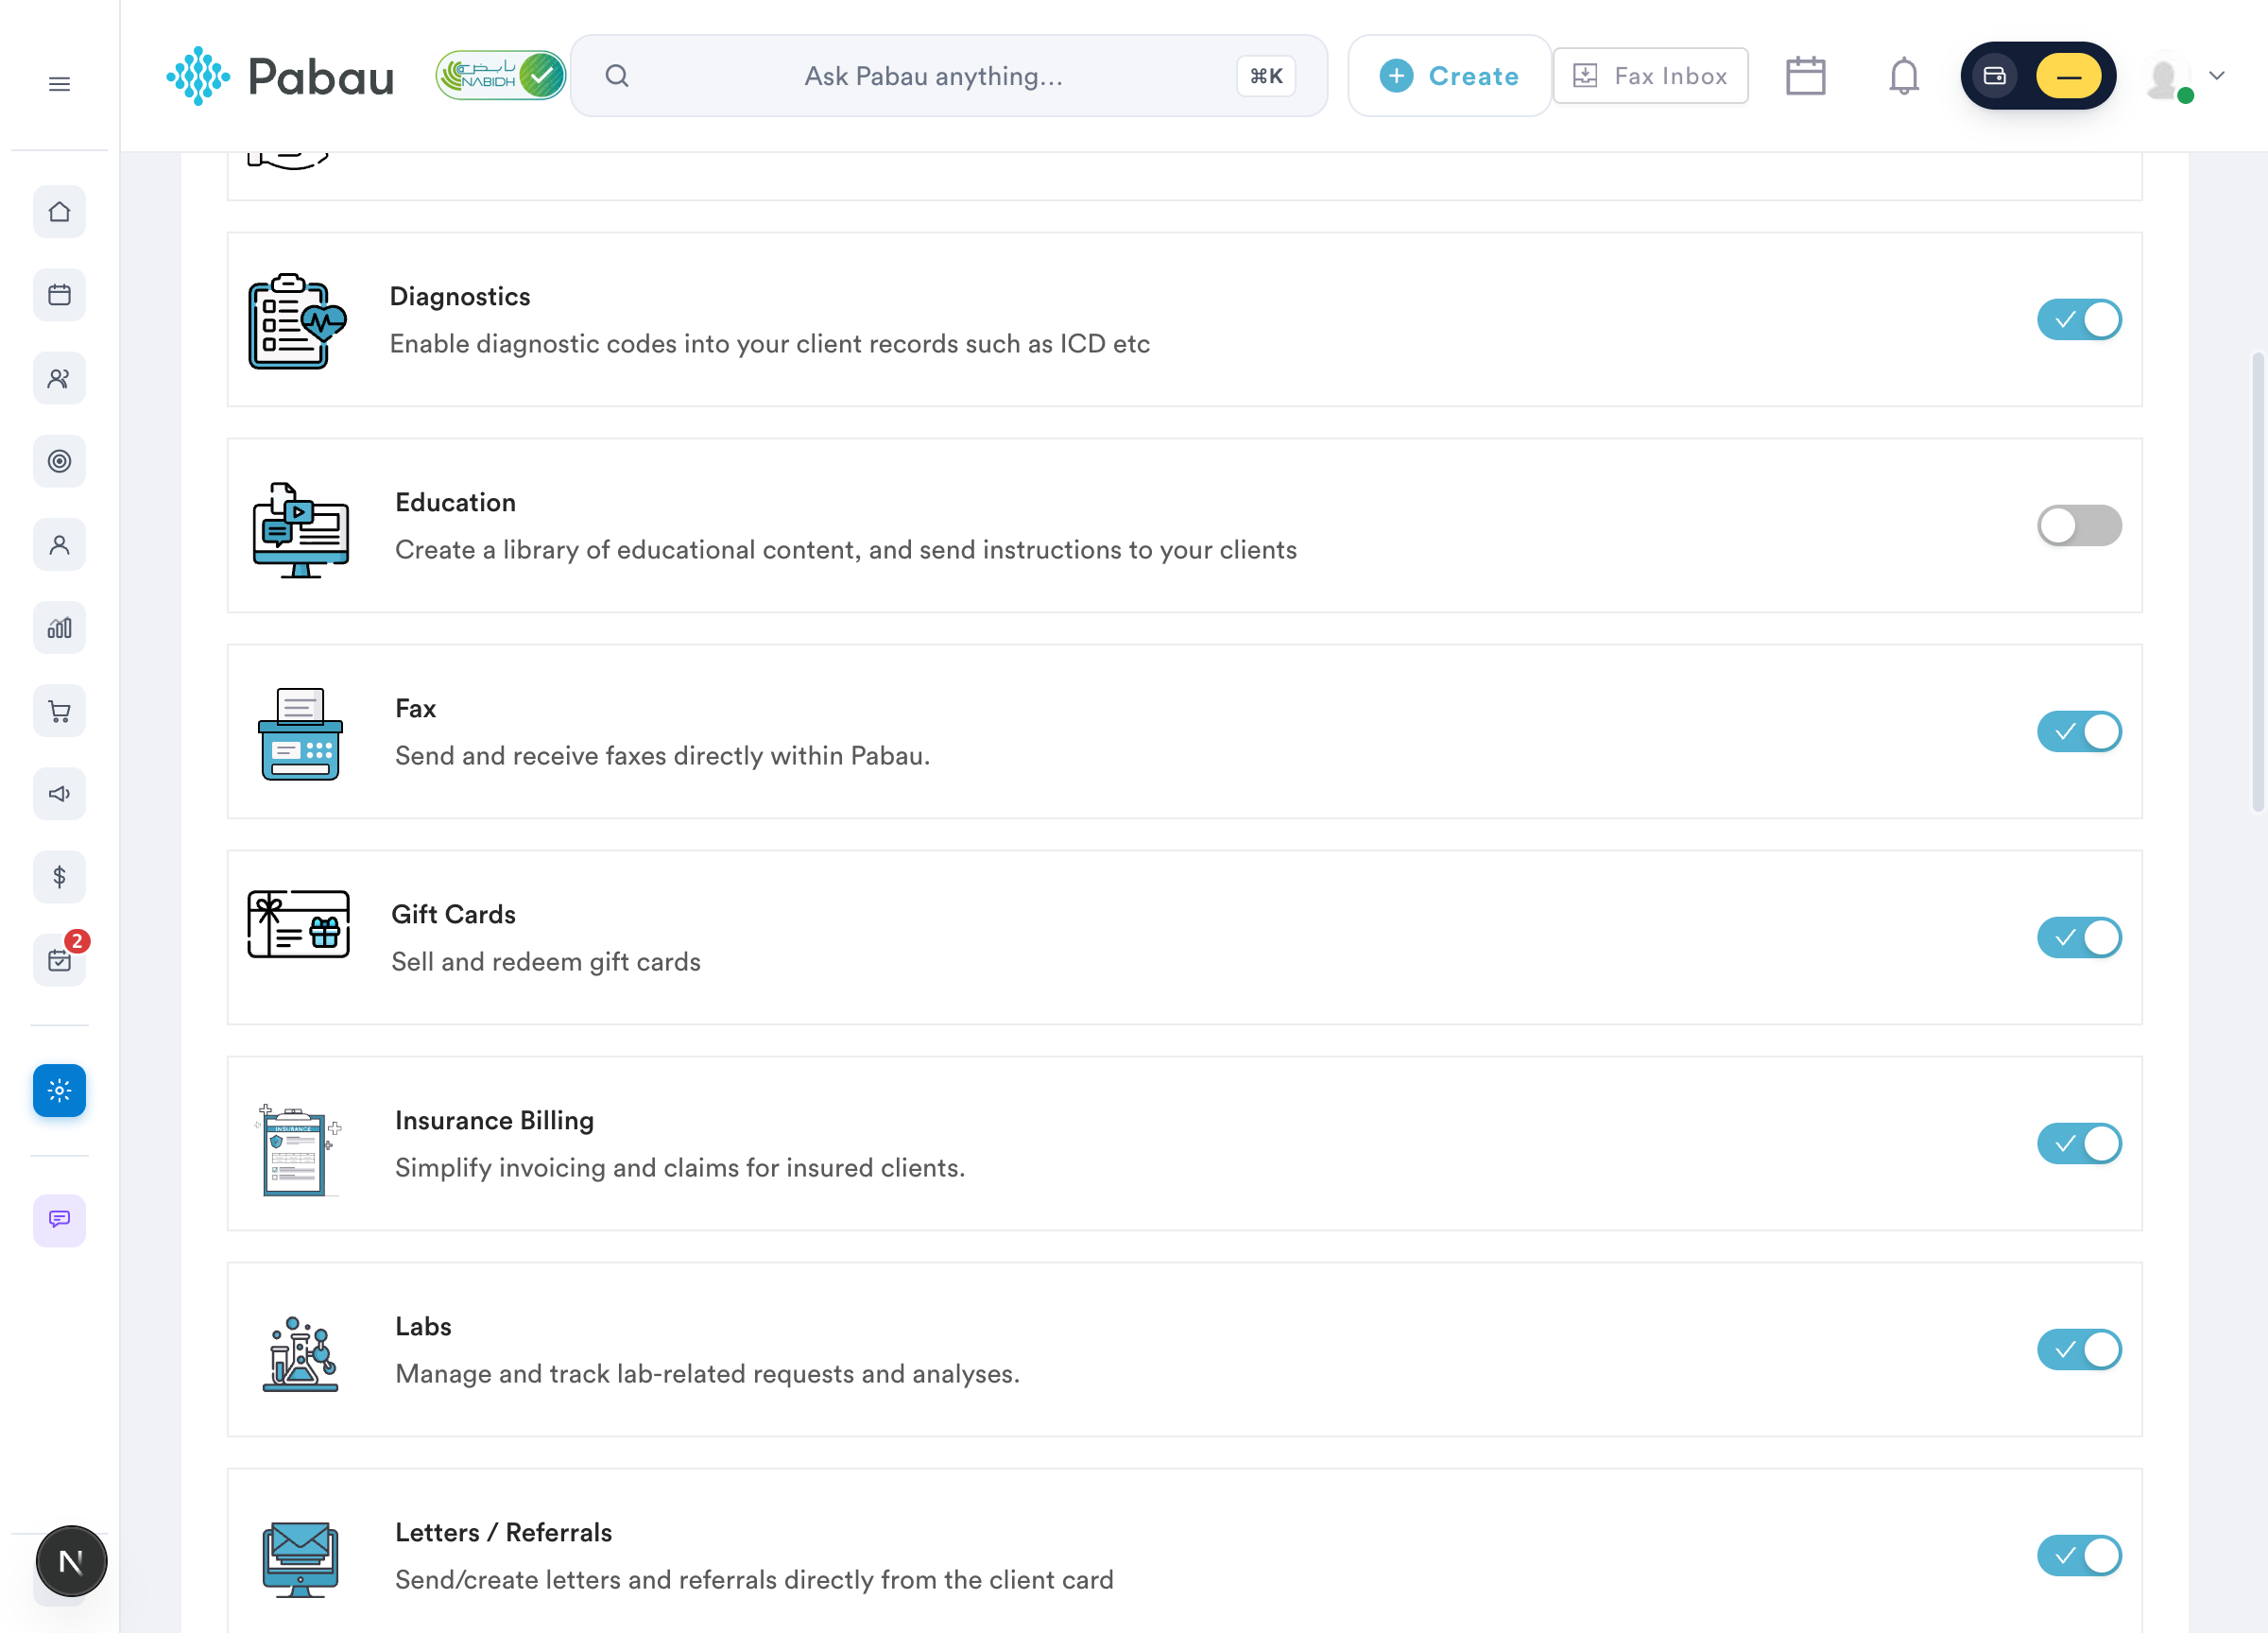Screen dimensions: 2268x1633
Task: Open the notifications bell
Action: 1903,76
